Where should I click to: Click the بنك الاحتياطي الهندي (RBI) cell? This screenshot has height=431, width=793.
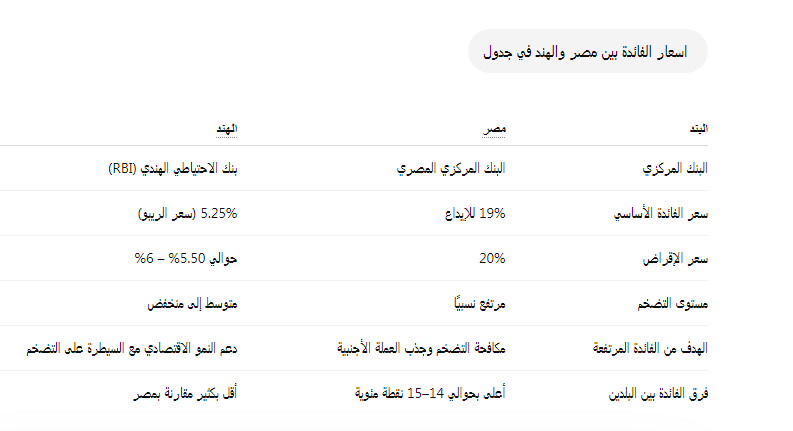[x=173, y=168]
